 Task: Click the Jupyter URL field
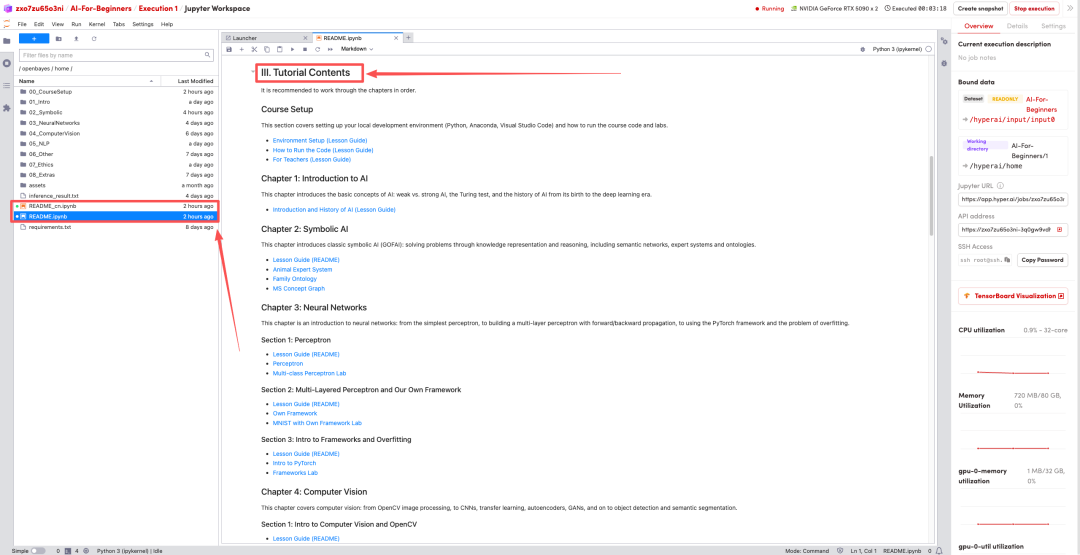point(1013,199)
